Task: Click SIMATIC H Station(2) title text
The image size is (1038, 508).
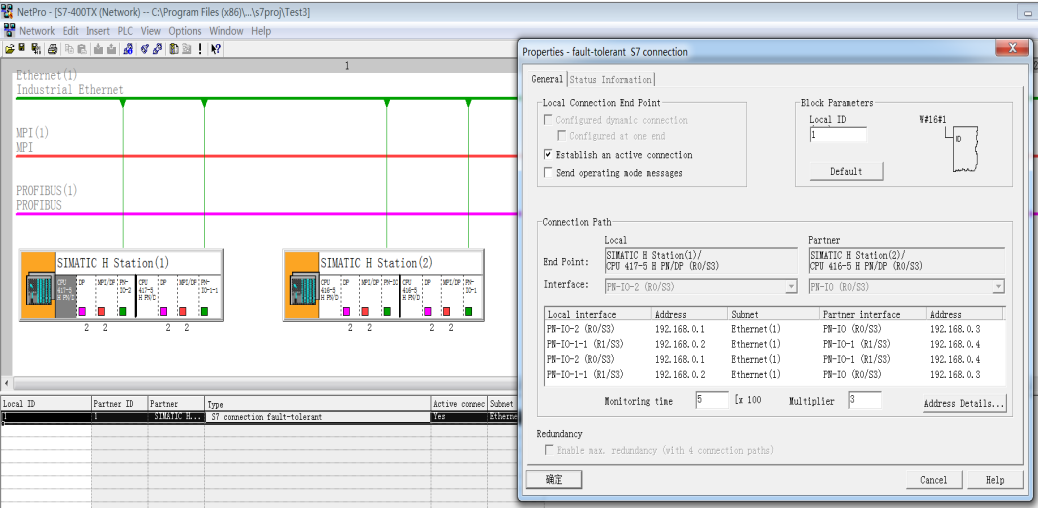Action: coord(377,263)
